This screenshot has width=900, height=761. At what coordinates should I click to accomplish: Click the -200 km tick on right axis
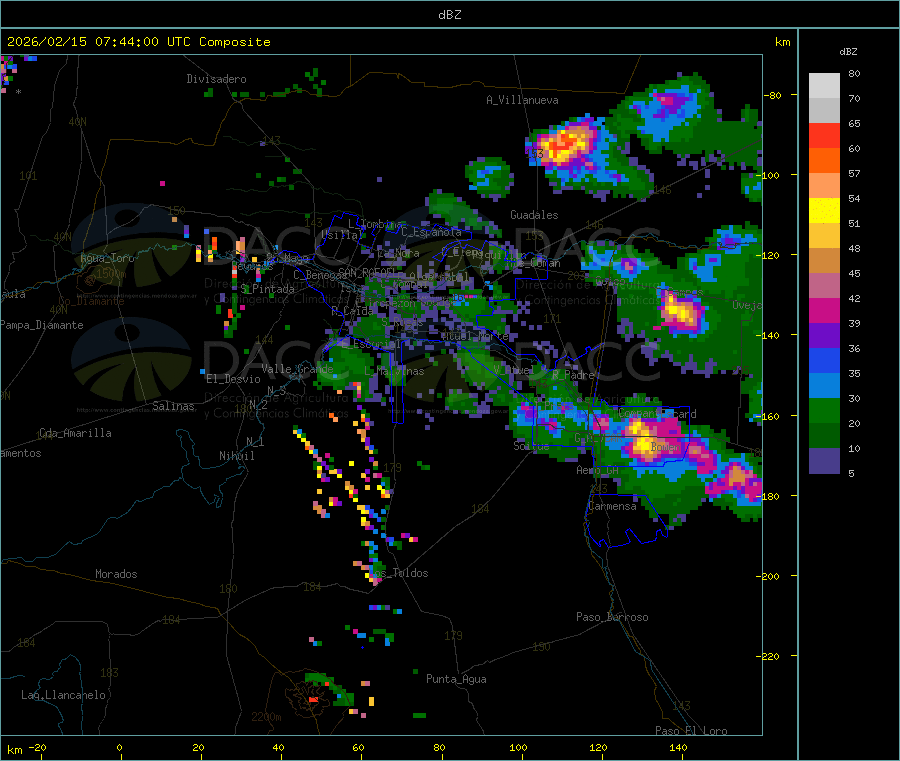pyautogui.click(x=767, y=576)
